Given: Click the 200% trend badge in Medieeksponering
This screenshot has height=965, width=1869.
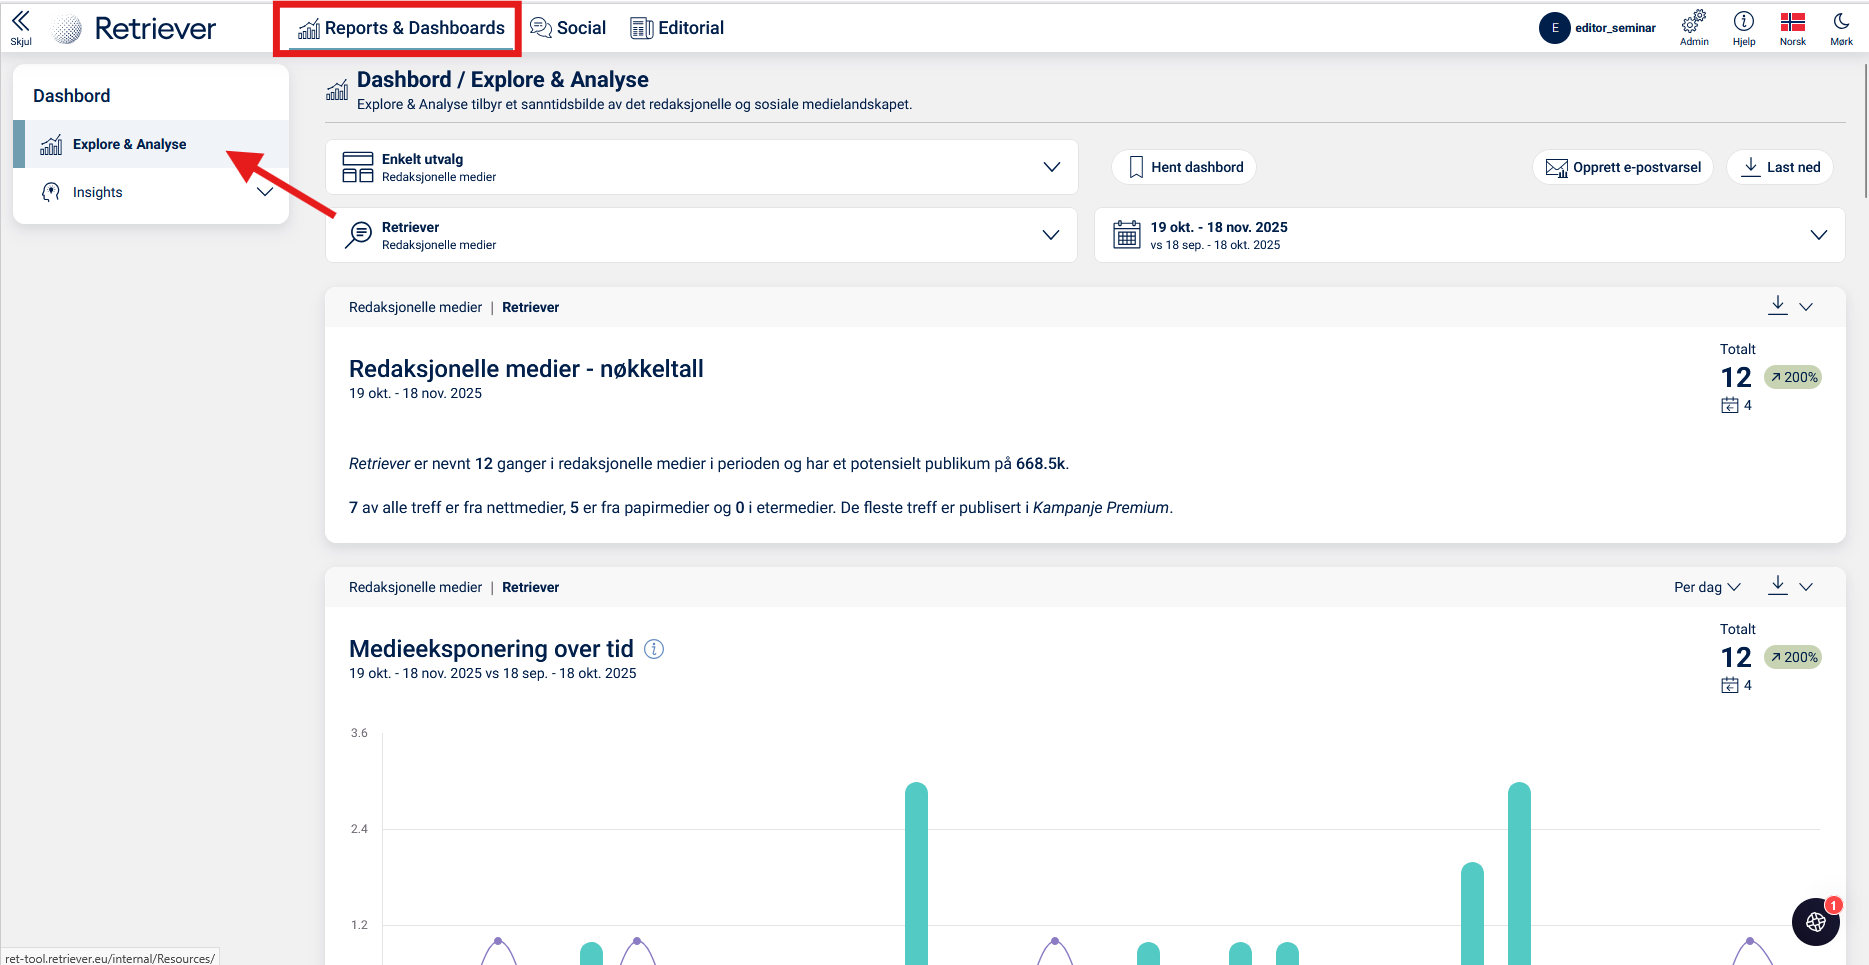Looking at the screenshot, I should tap(1793, 657).
